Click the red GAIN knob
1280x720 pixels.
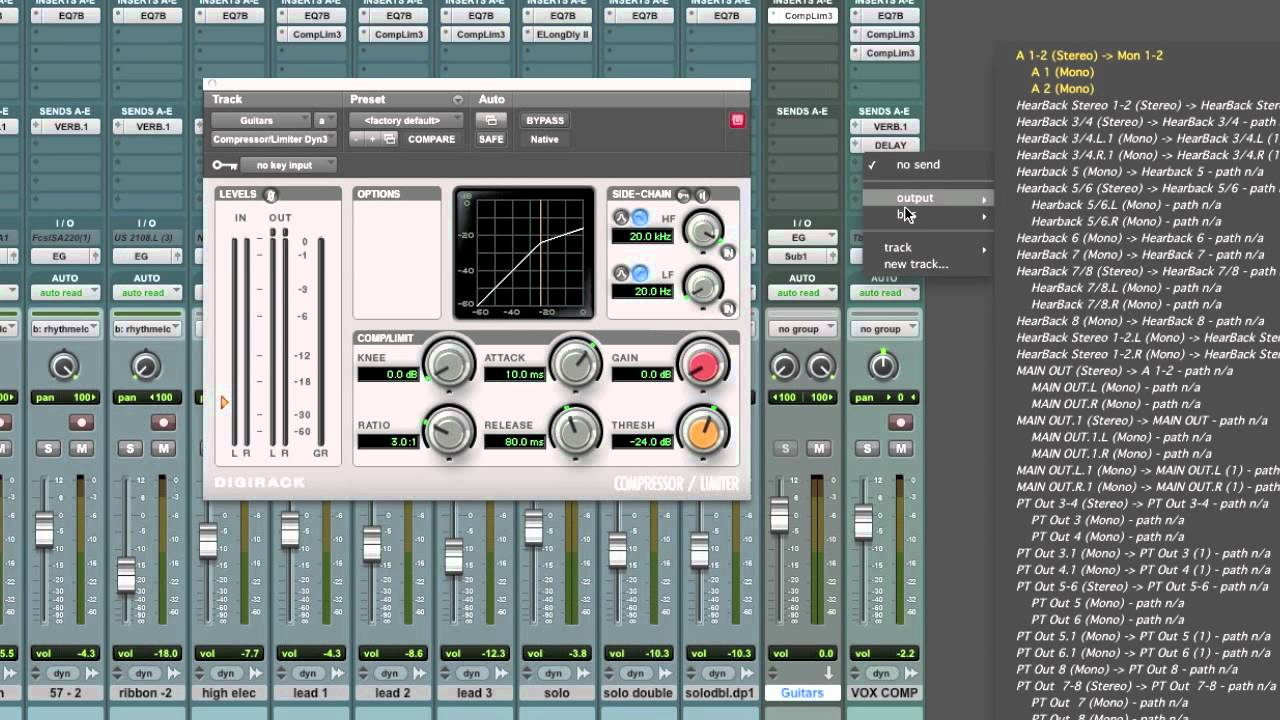[704, 364]
